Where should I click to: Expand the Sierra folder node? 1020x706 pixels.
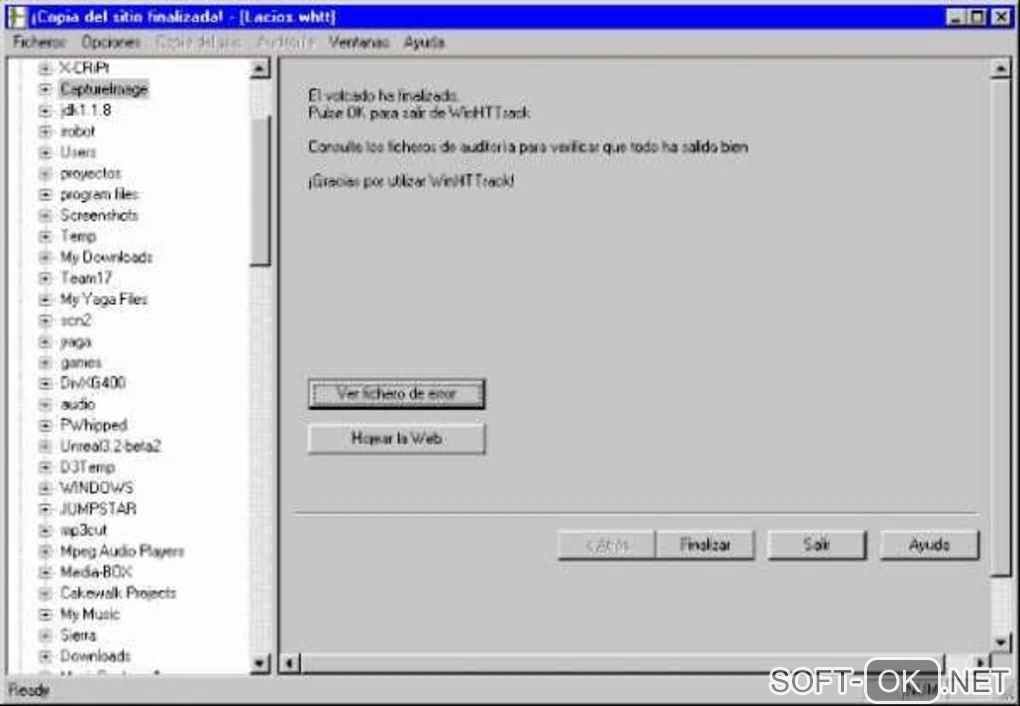(x=45, y=635)
